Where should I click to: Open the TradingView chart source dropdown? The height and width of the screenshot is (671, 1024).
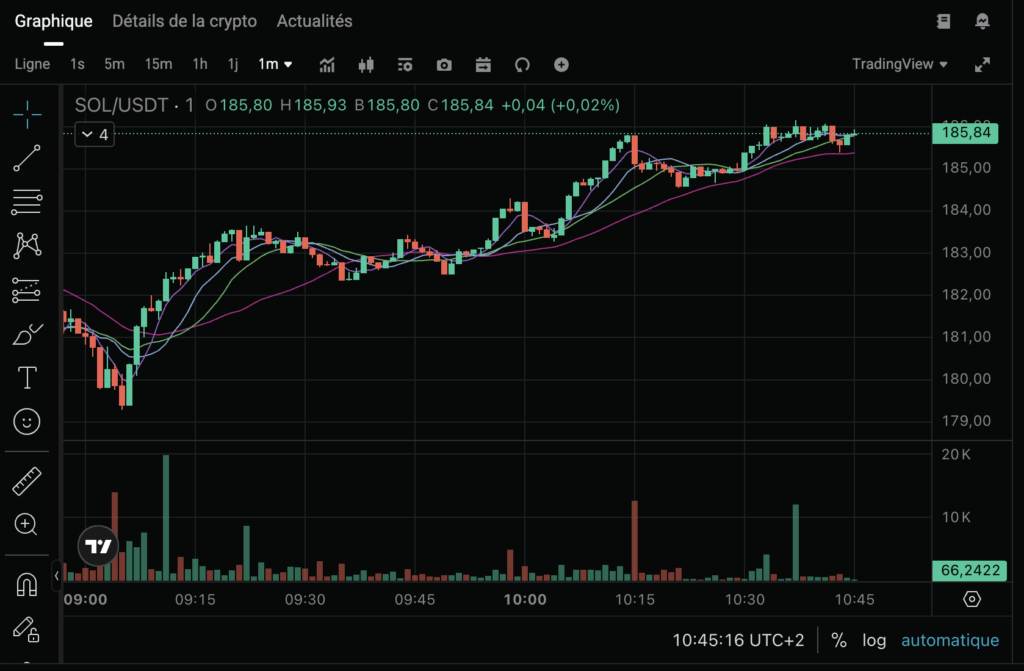(x=899, y=64)
